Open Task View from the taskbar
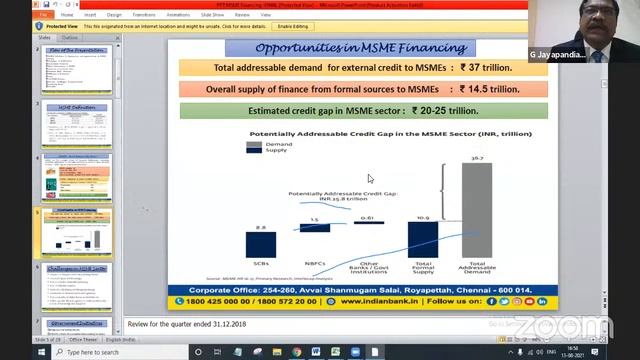Image resolution: width=640 pixels, height=360 pixels. pos(217,352)
